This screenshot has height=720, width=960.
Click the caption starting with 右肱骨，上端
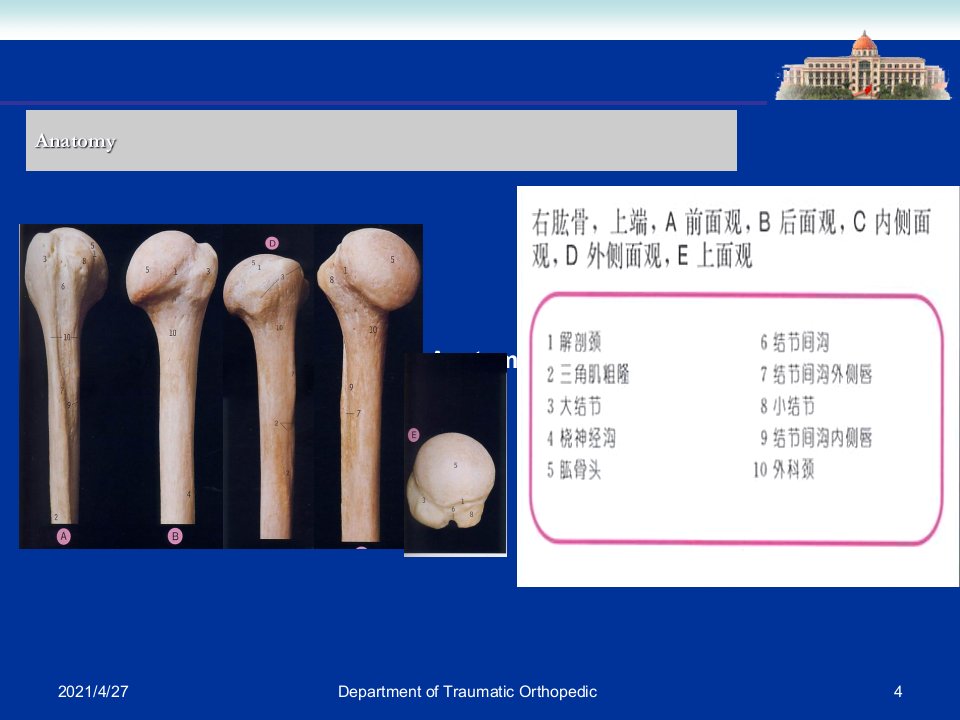(x=732, y=239)
